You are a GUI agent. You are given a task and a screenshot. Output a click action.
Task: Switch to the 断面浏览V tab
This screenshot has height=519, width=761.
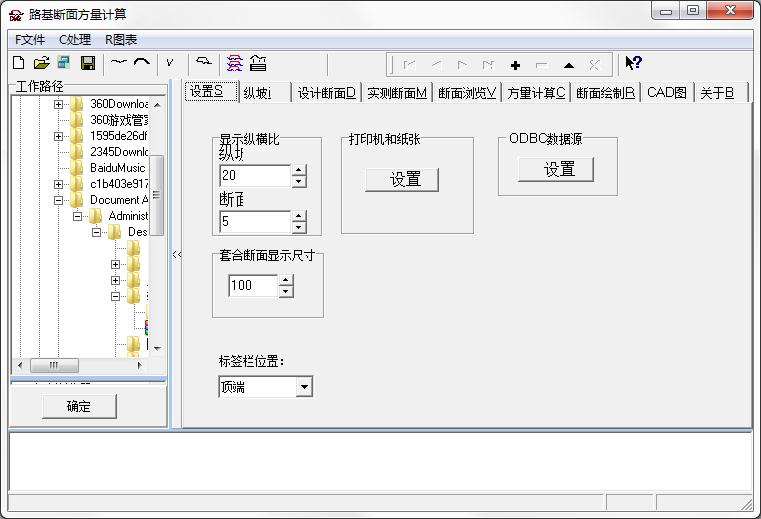click(x=466, y=93)
